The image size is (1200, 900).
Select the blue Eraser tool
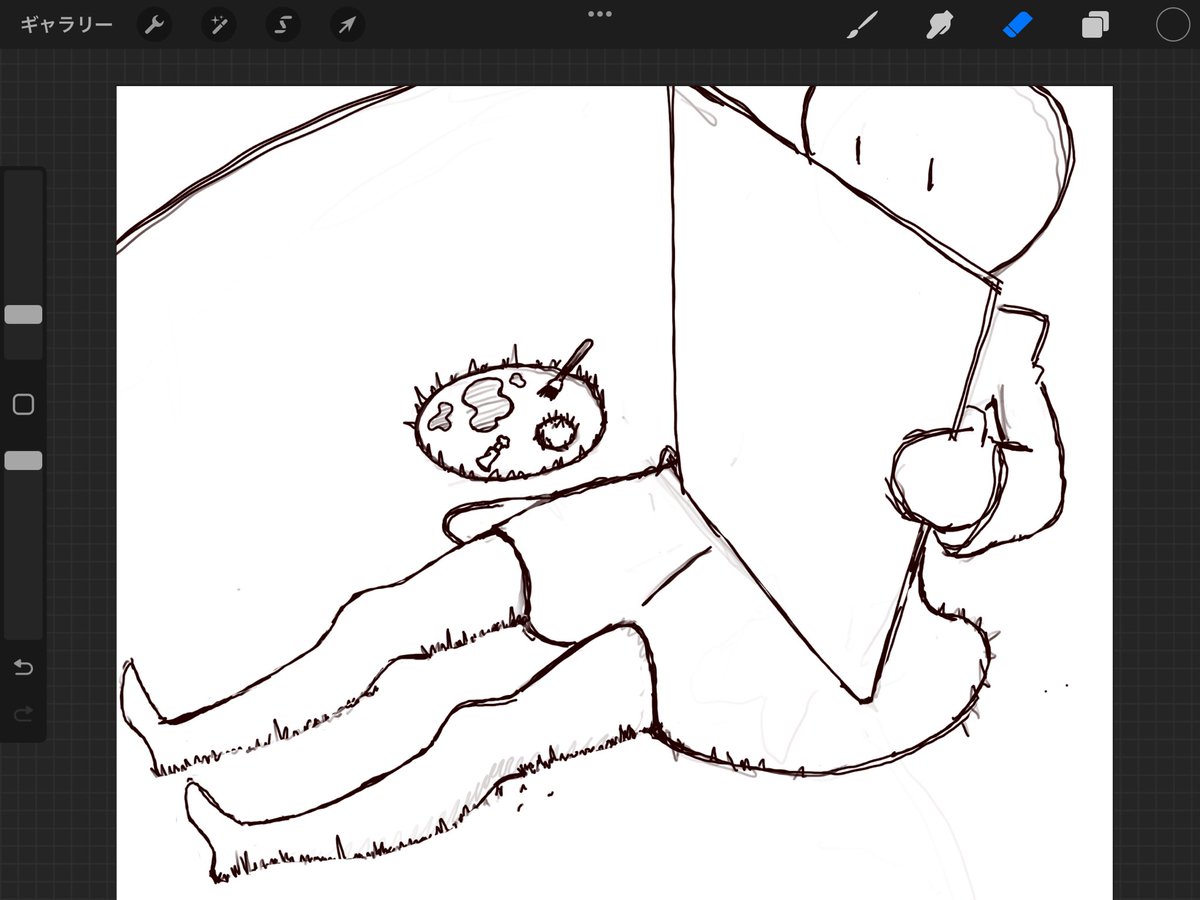(x=1016, y=25)
